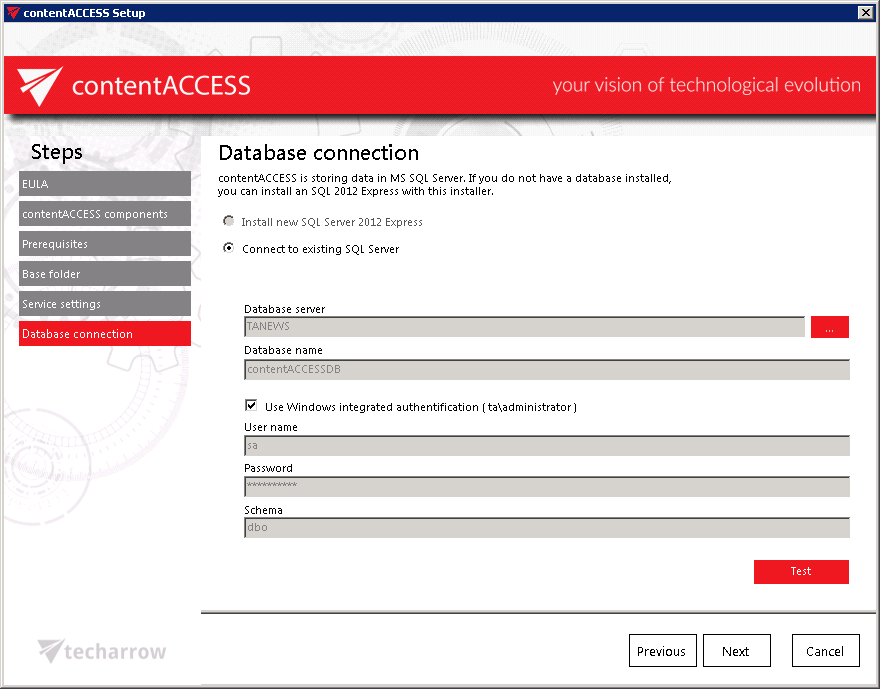Viewport: 880px width, 689px height.
Task: Open the EULA step
Action: pos(104,184)
